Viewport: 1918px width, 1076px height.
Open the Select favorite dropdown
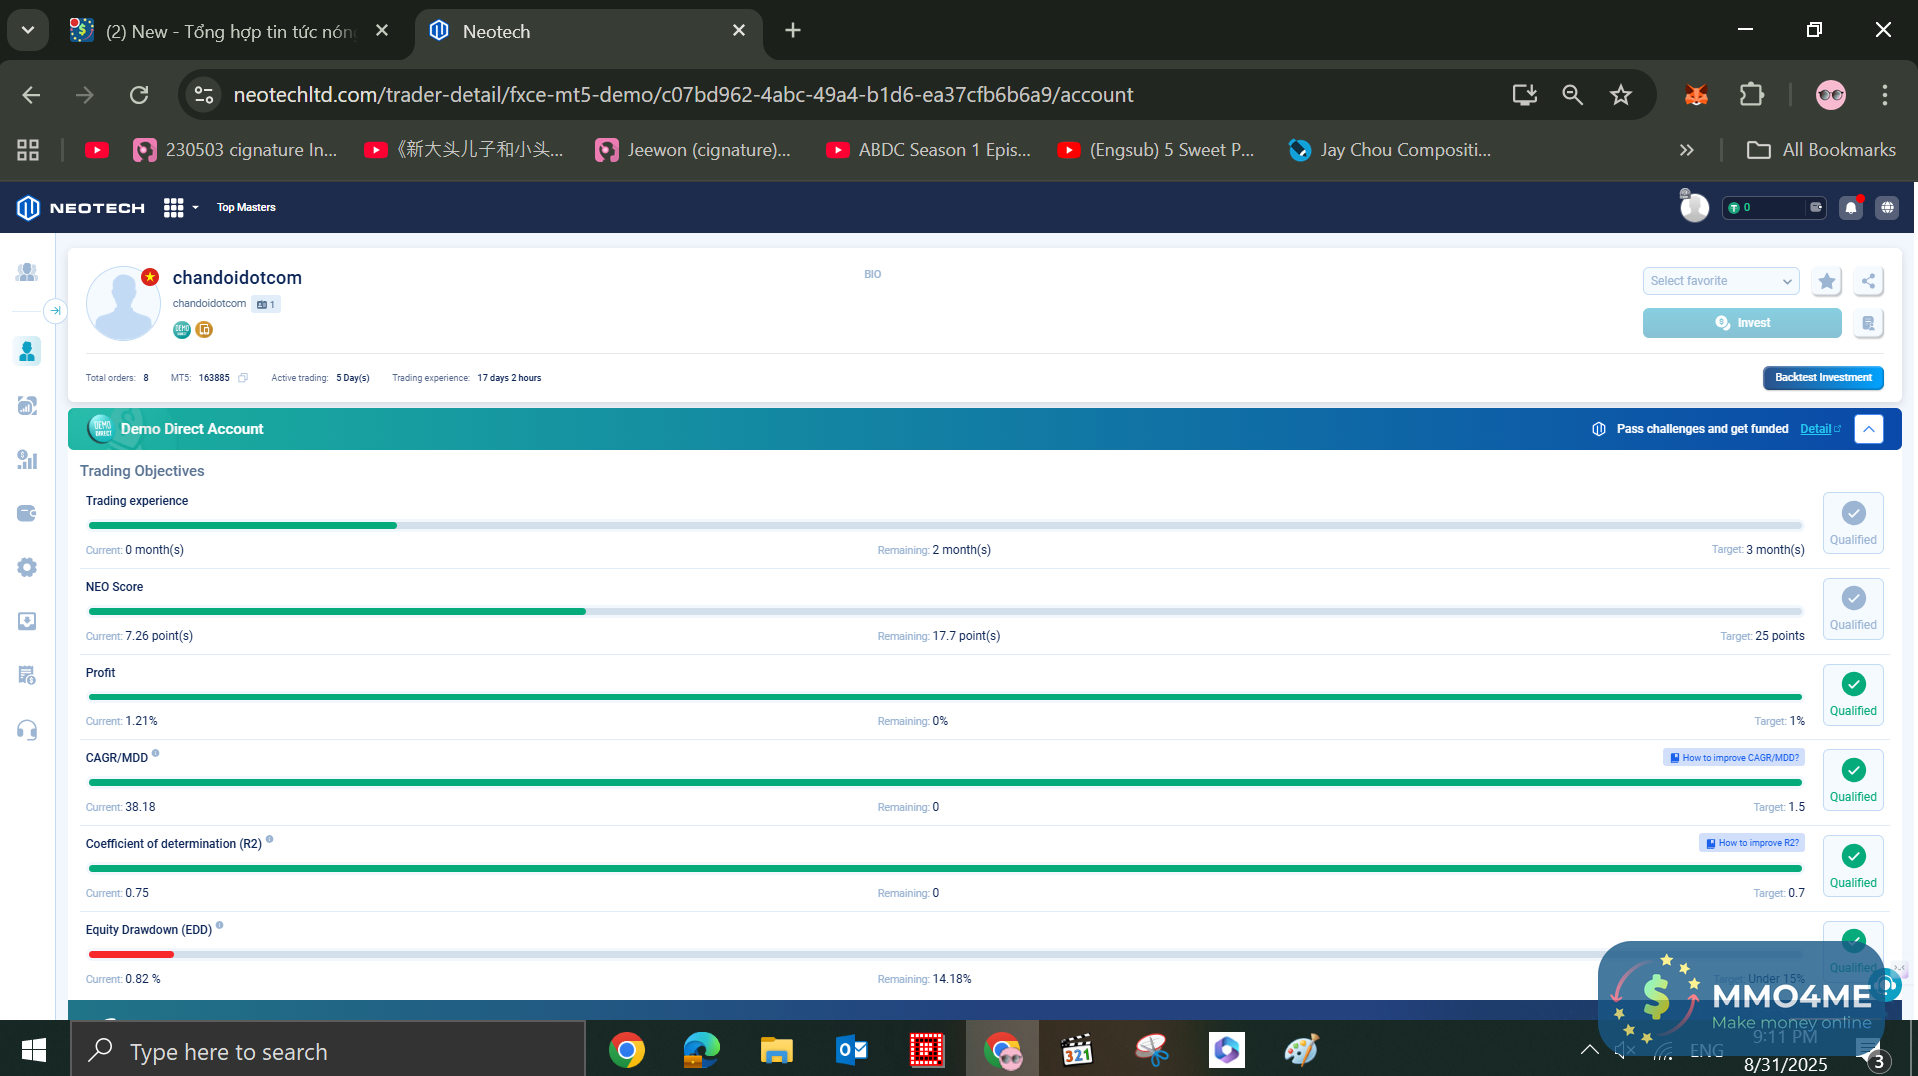click(1721, 281)
